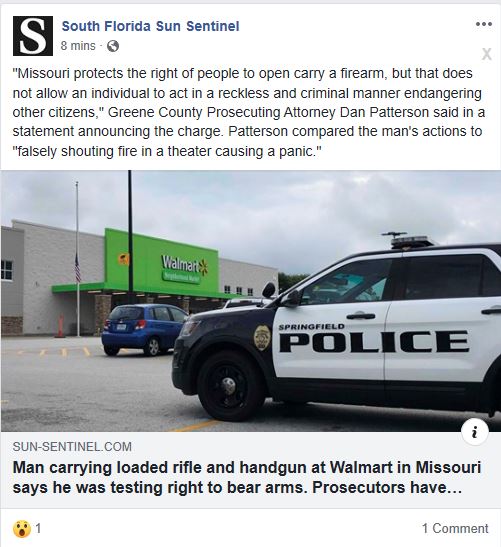
Task: View who reacted via count 1
Action: pyautogui.click(x=38, y=529)
